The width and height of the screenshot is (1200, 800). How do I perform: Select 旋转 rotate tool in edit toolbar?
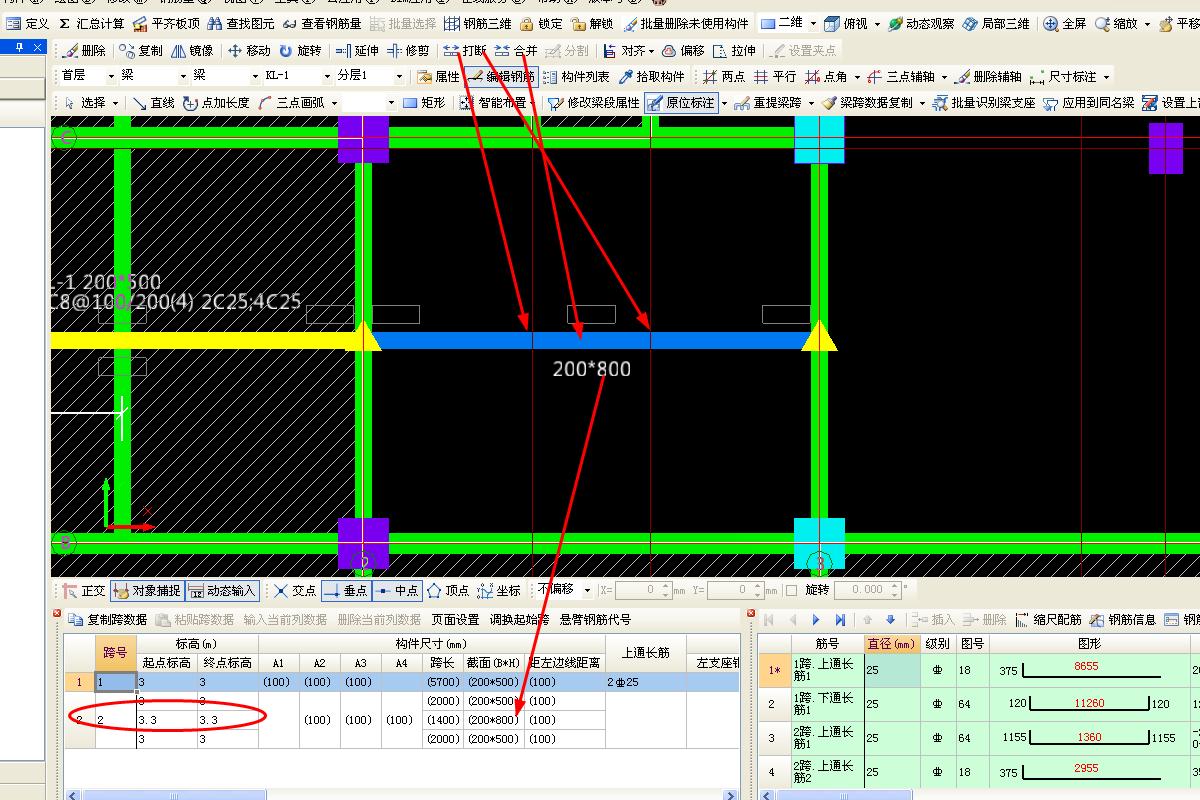300,50
